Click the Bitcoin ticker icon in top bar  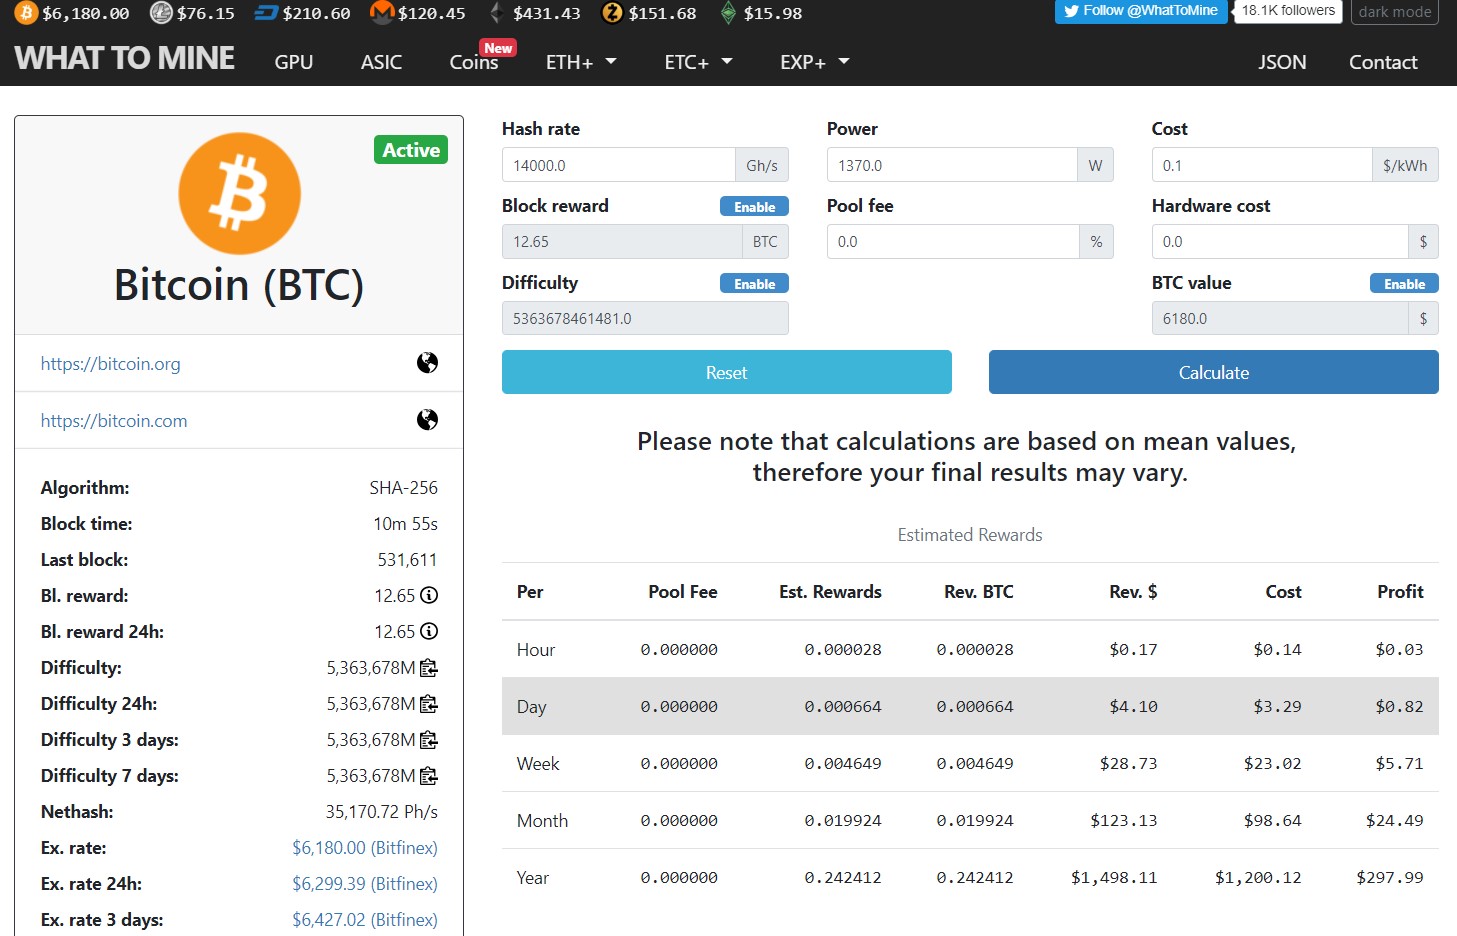tap(26, 13)
